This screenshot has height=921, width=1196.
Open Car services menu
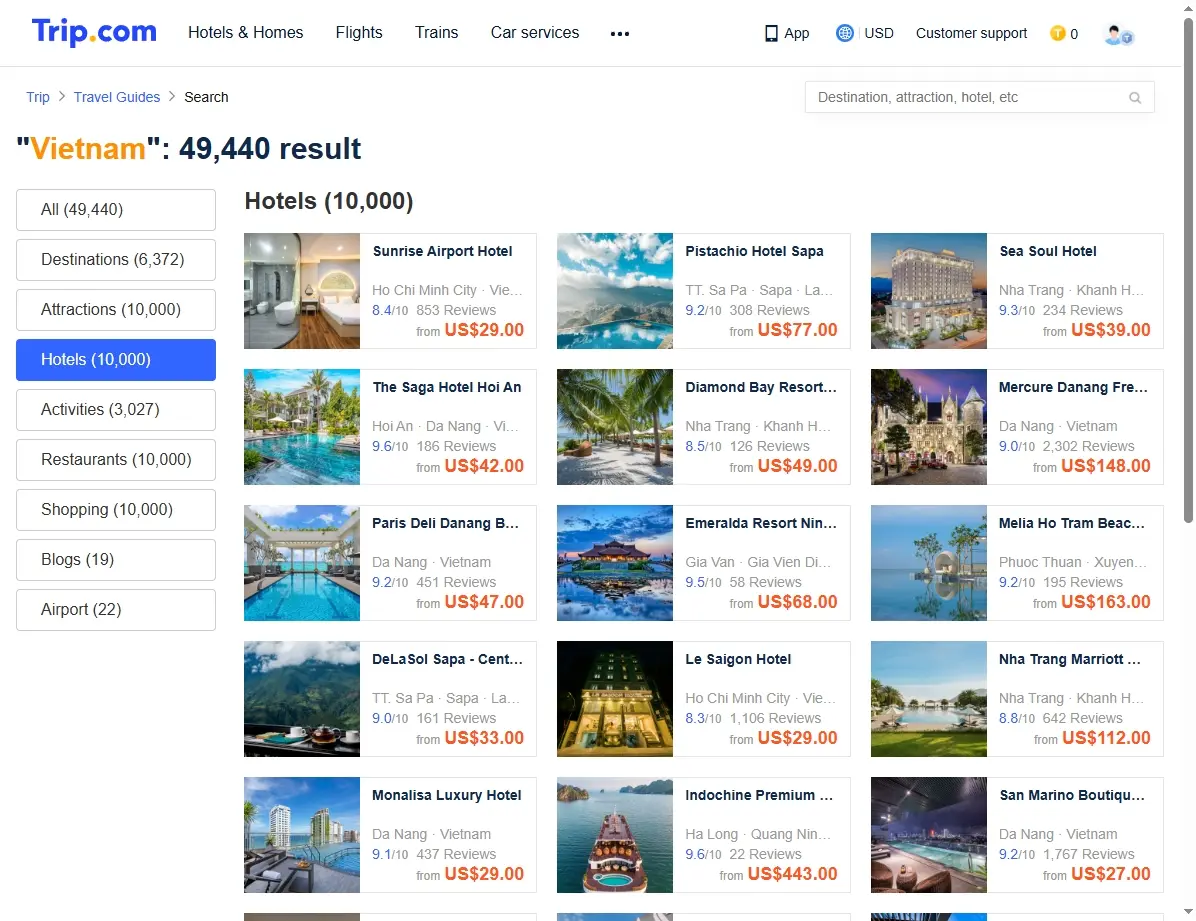[x=535, y=33]
